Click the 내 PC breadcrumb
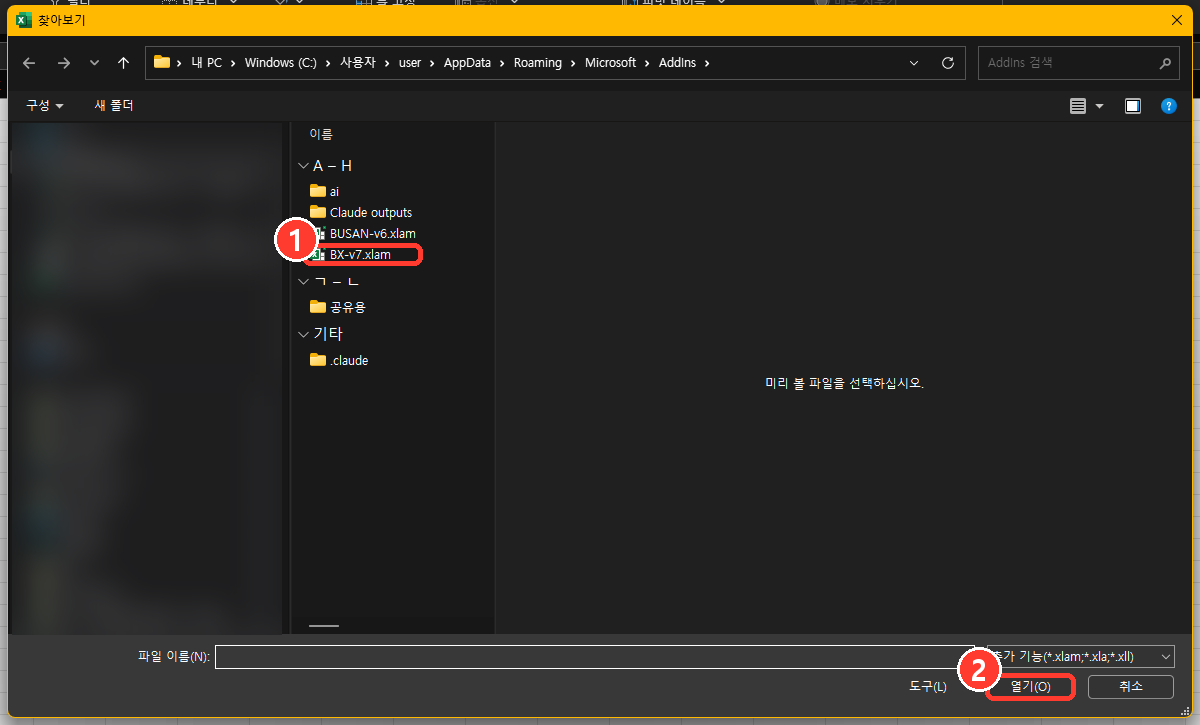The height and width of the screenshot is (725, 1200). [x=206, y=62]
